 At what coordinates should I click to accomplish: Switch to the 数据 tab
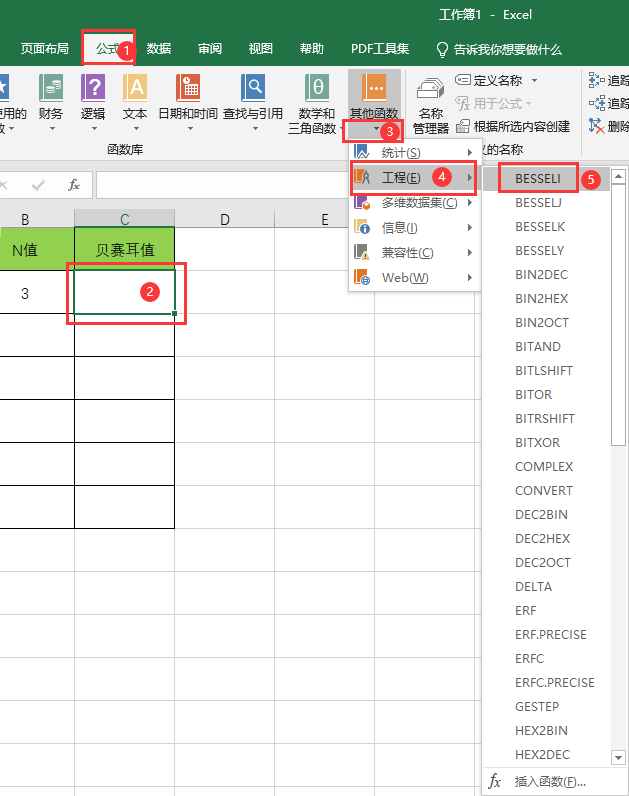point(159,49)
